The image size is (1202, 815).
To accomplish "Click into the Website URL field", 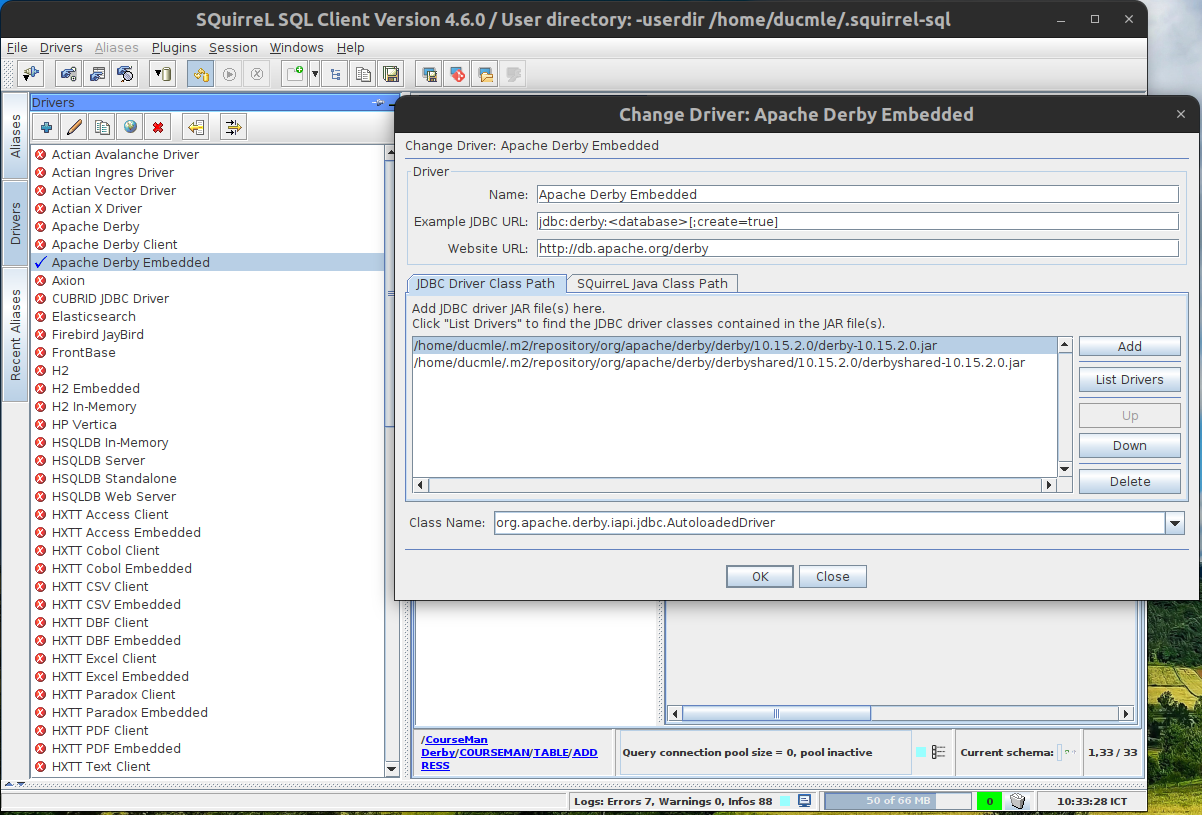I will (x=857, y=248).
